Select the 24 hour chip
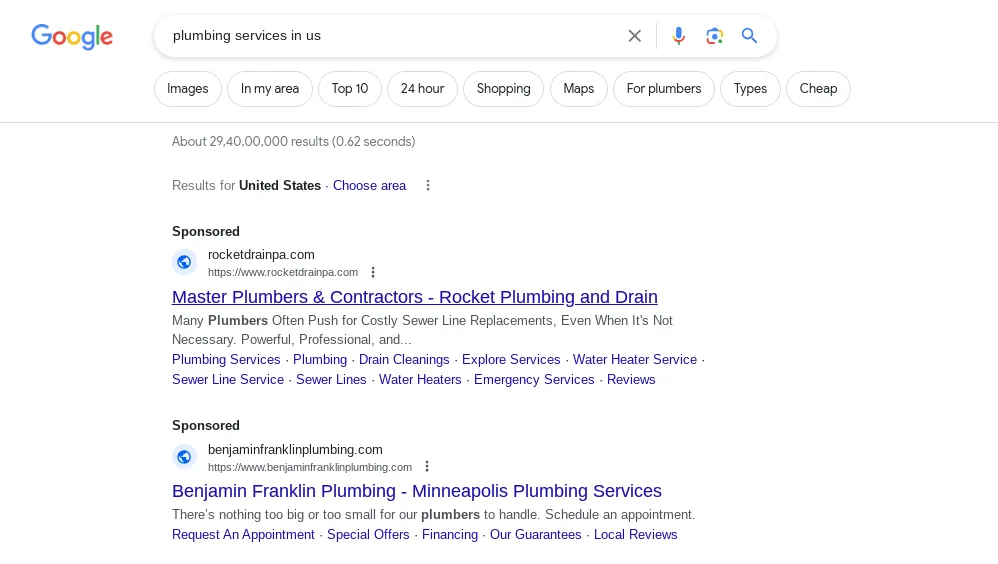Image resolution: width=998 pixels, height=564 pixels. coord(422,88)
